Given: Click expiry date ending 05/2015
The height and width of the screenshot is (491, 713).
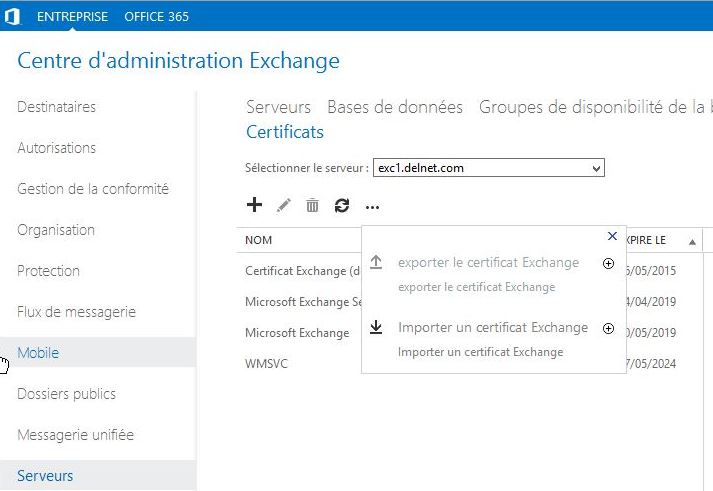Looking at the screenshot, I should click(651, 271).
